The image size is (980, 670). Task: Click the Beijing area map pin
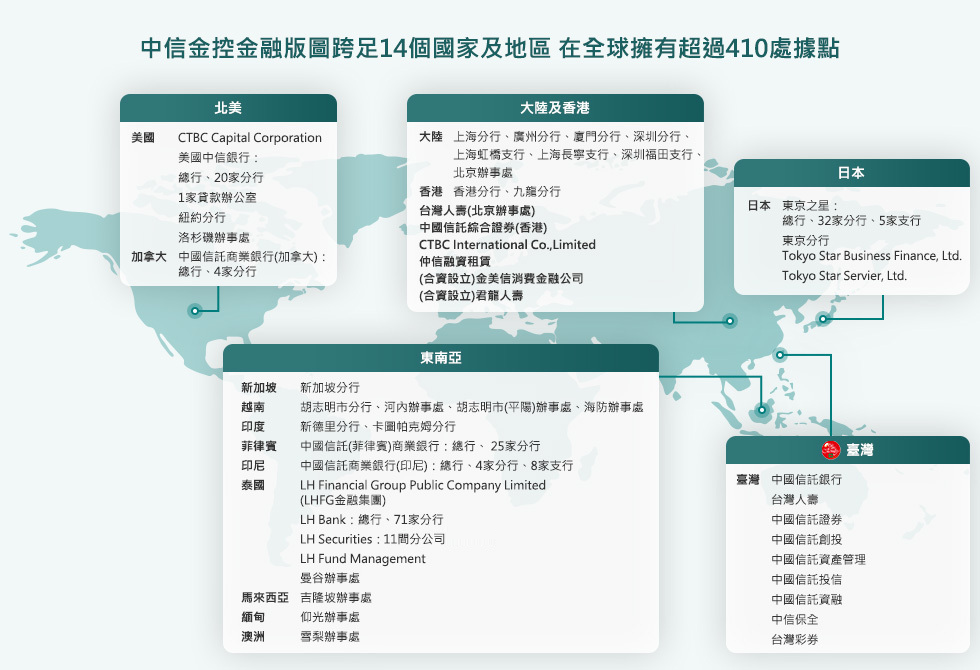(730, 320)
